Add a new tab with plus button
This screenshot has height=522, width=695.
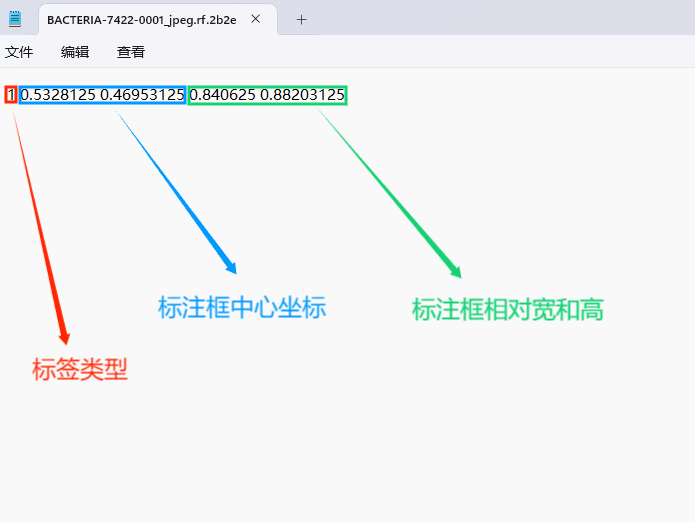pos(301,19)
